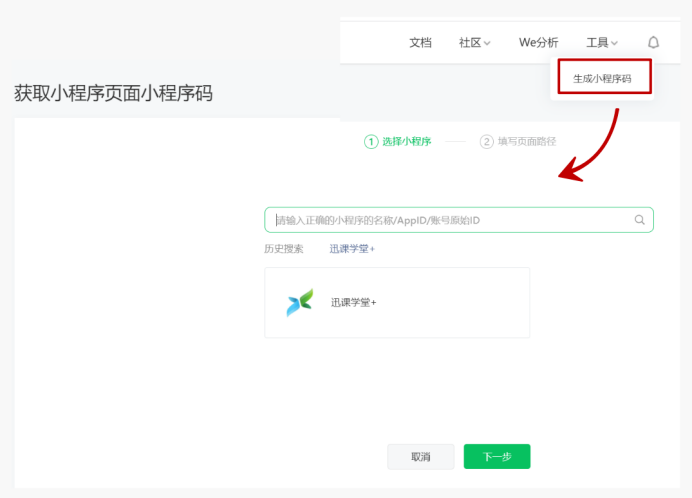Viewport: 692px width, 498px height.
Task: Expand the 社区 dropdown
Action: tap(474, 42)
